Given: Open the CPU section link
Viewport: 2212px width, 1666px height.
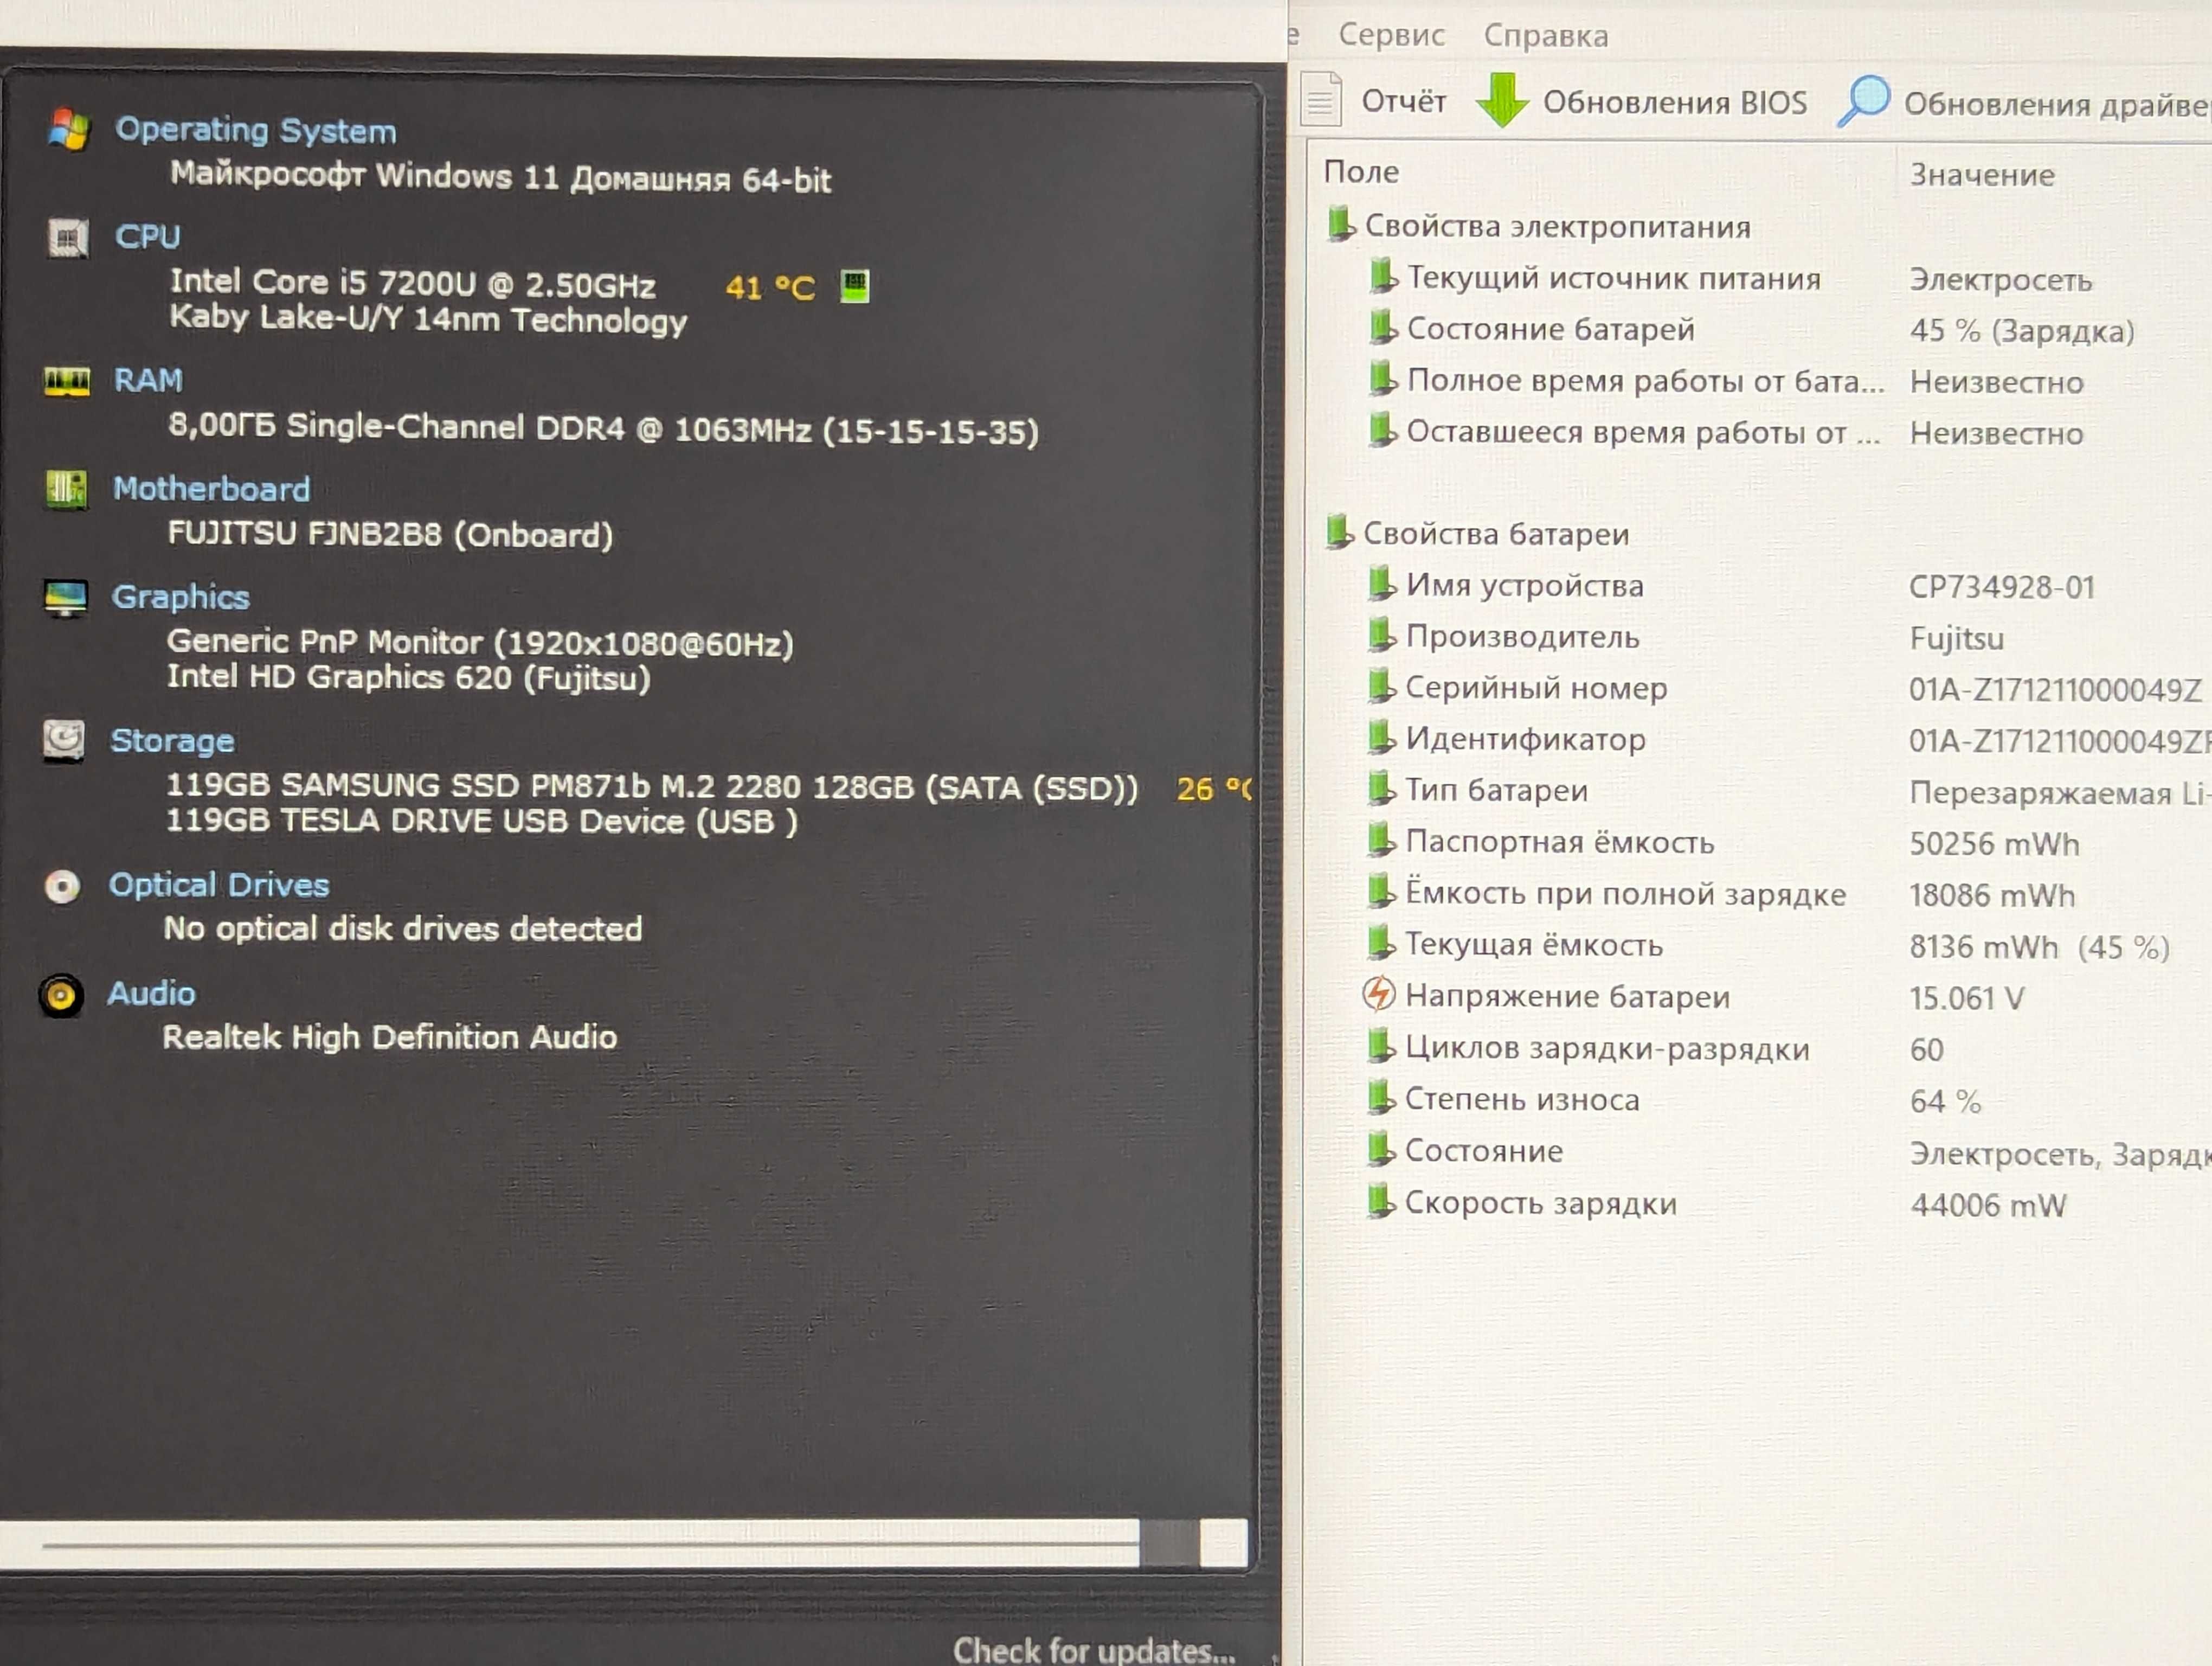Looking at the screenshot, I should tap(147, 237).
